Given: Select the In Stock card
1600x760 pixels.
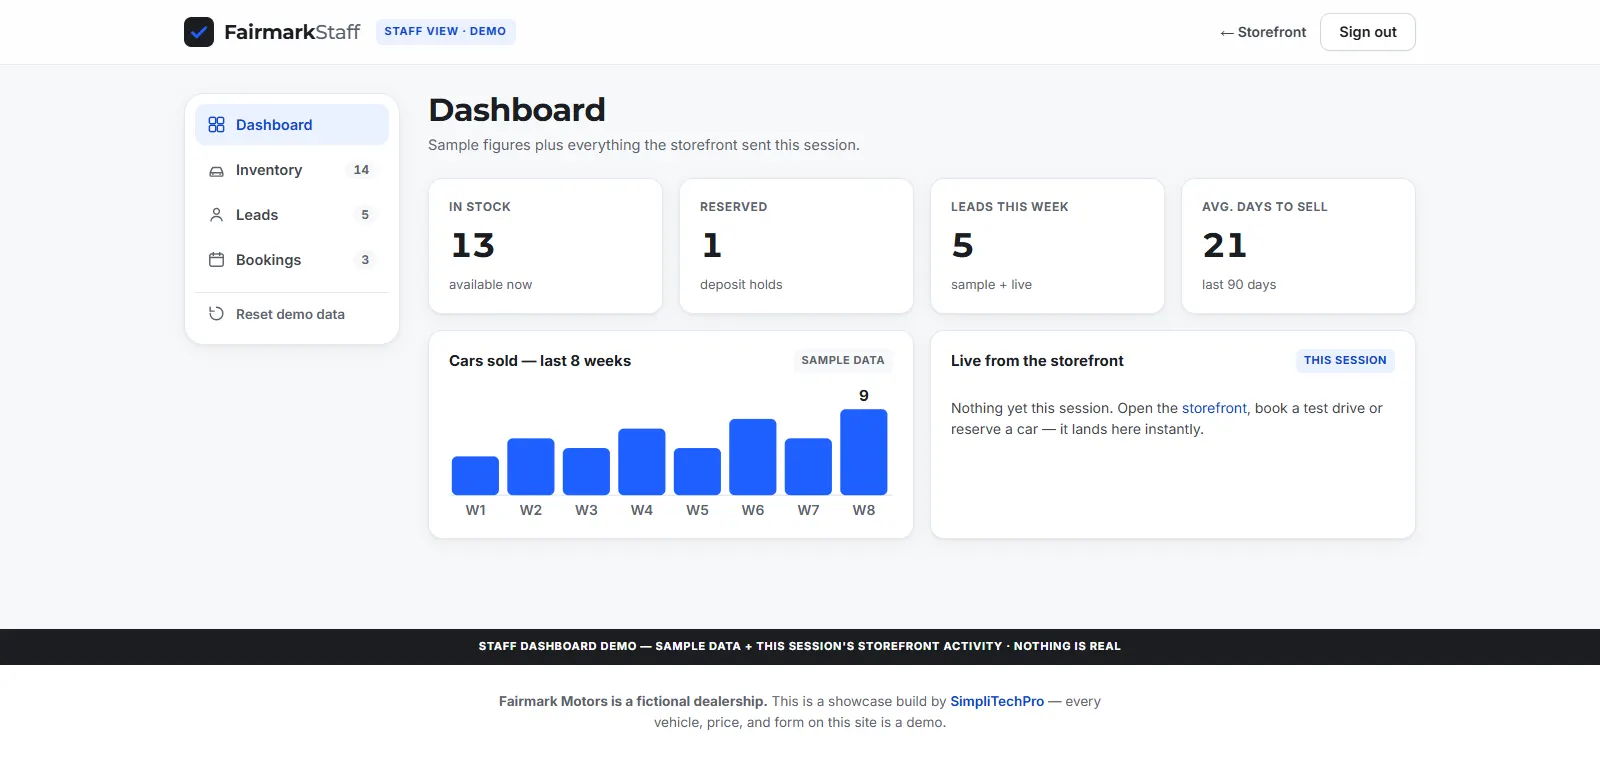Looking at the screenshot, I should 546,246.
